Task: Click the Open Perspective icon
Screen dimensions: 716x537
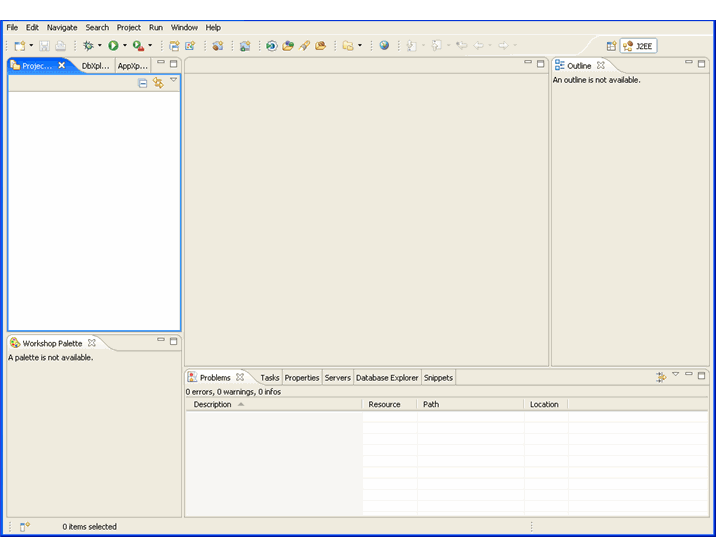Action: (x=611, y=46)
